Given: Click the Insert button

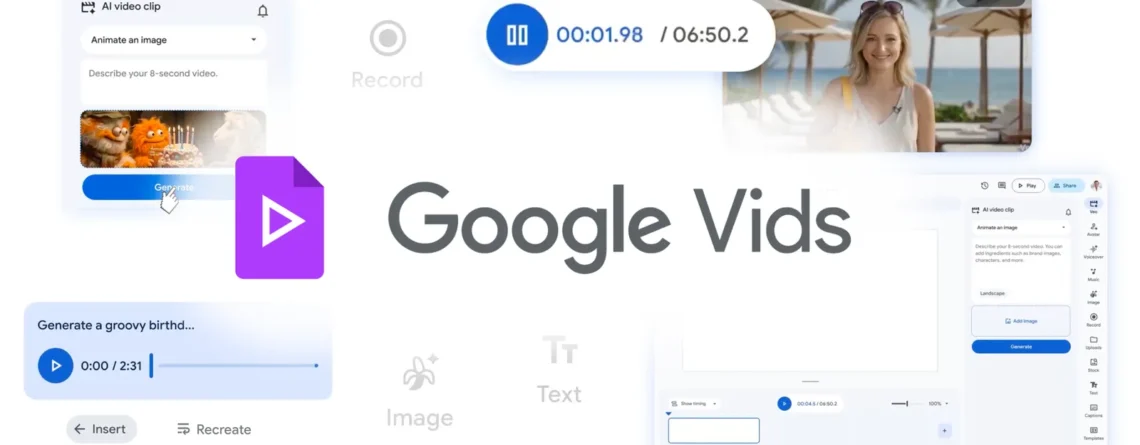Looking at the screenshot, I should point(101,429).
